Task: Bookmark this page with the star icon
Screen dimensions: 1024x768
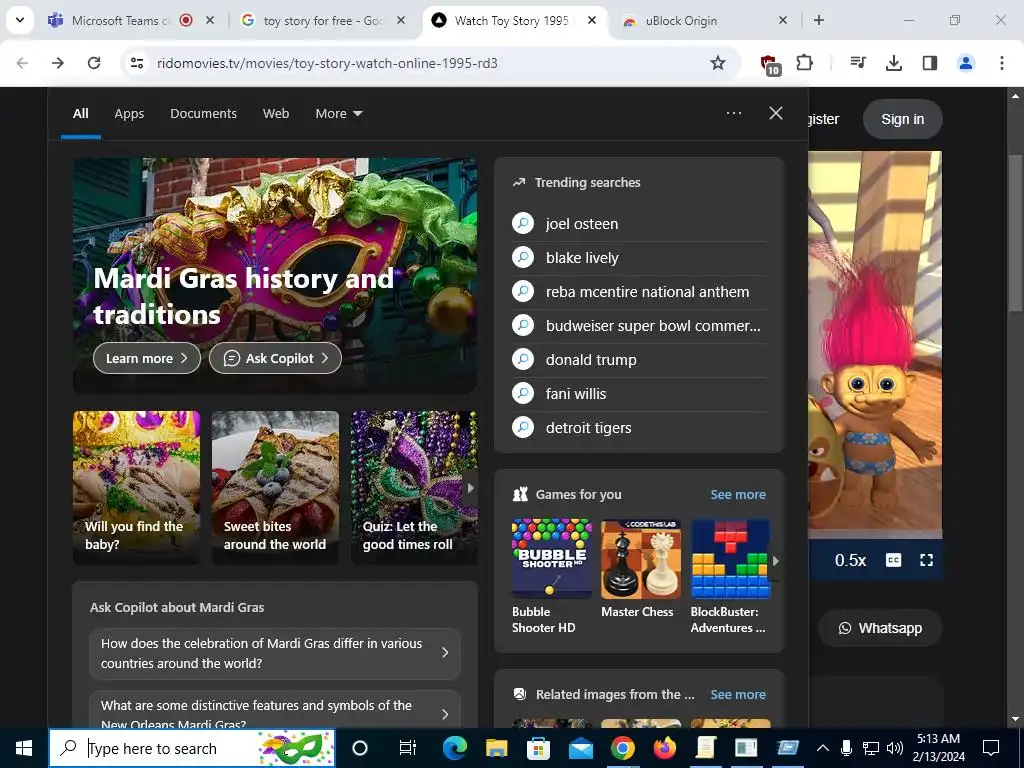Action: 718,63
